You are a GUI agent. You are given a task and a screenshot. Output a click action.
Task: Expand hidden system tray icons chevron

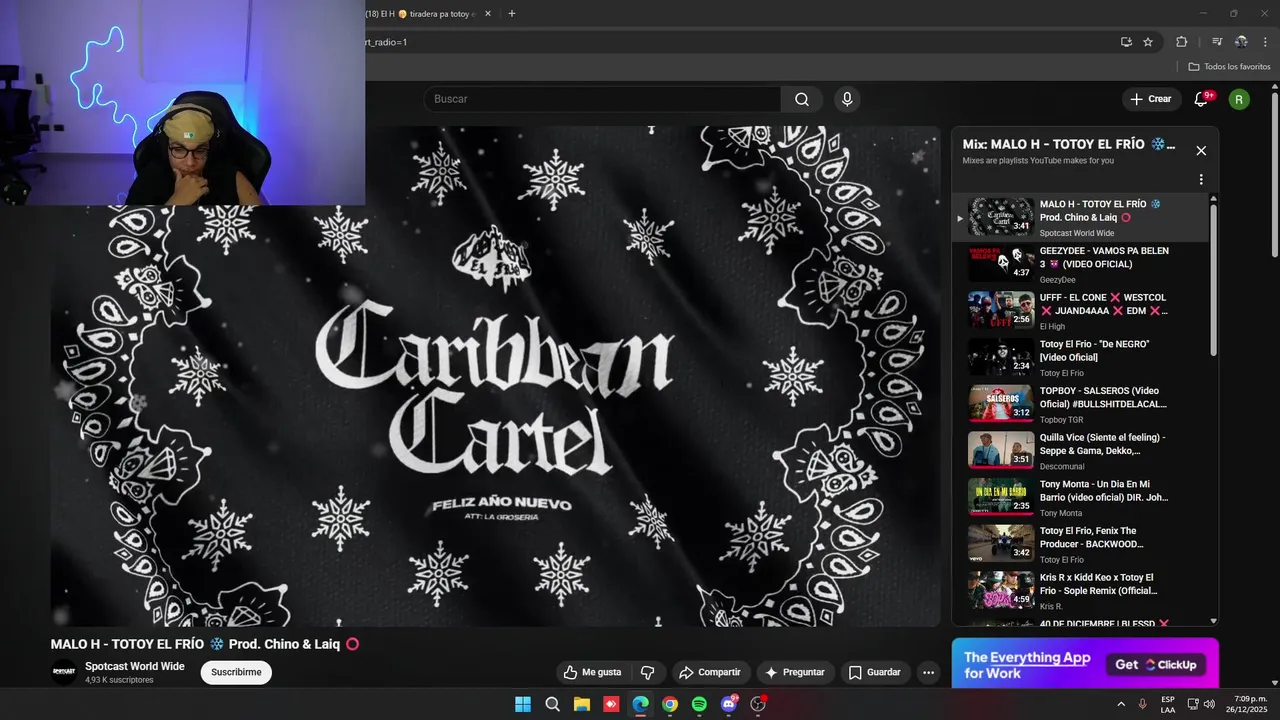(x=1121, y=704)
